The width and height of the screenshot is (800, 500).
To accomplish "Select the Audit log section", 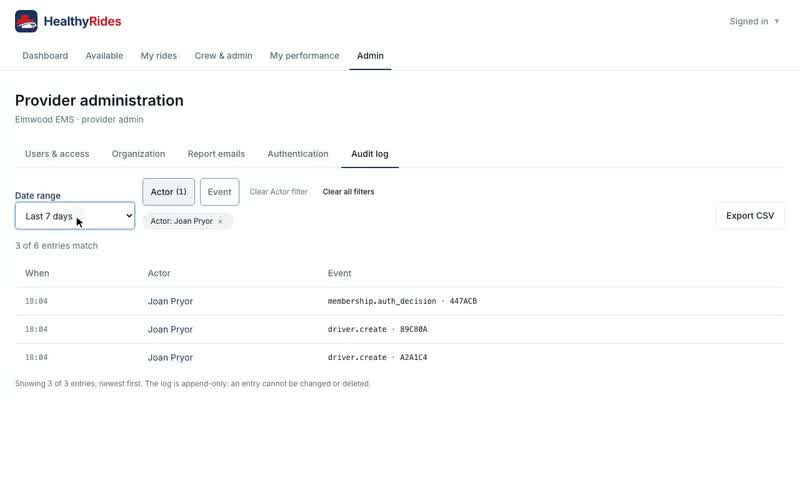I will click(370, 154).
